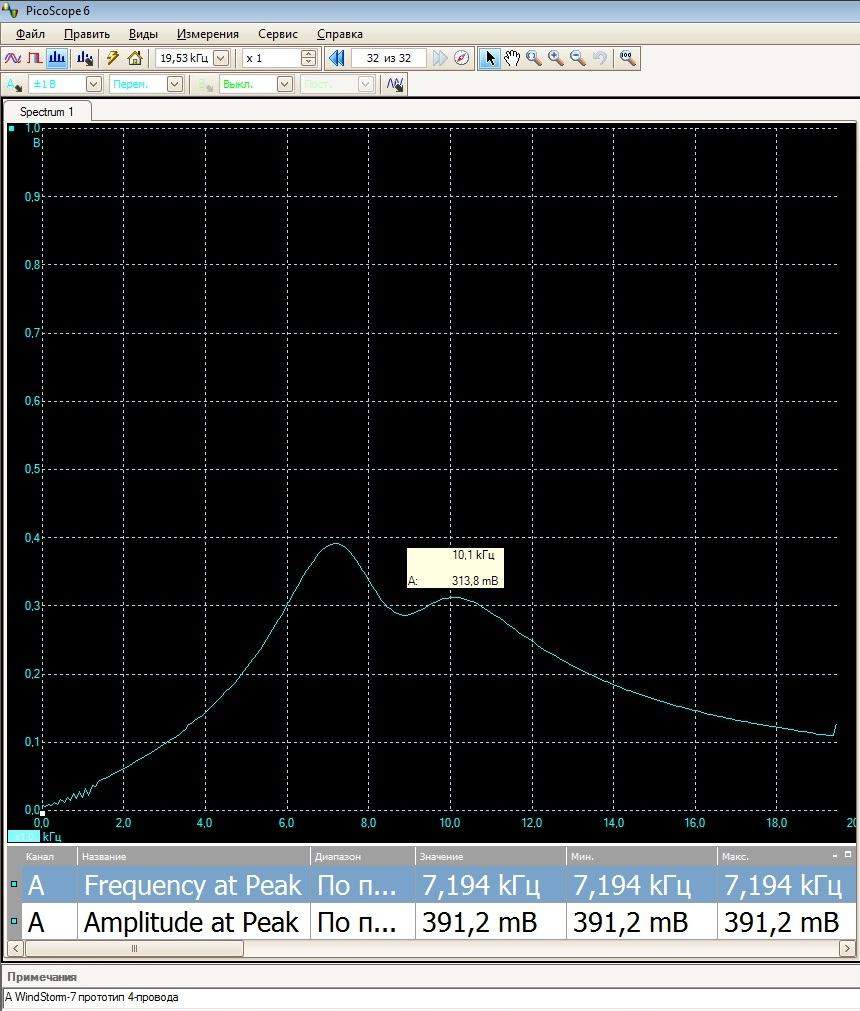Open the Выкл. channel B dropdown
The image size is (860, 1011).
[284, 85]
